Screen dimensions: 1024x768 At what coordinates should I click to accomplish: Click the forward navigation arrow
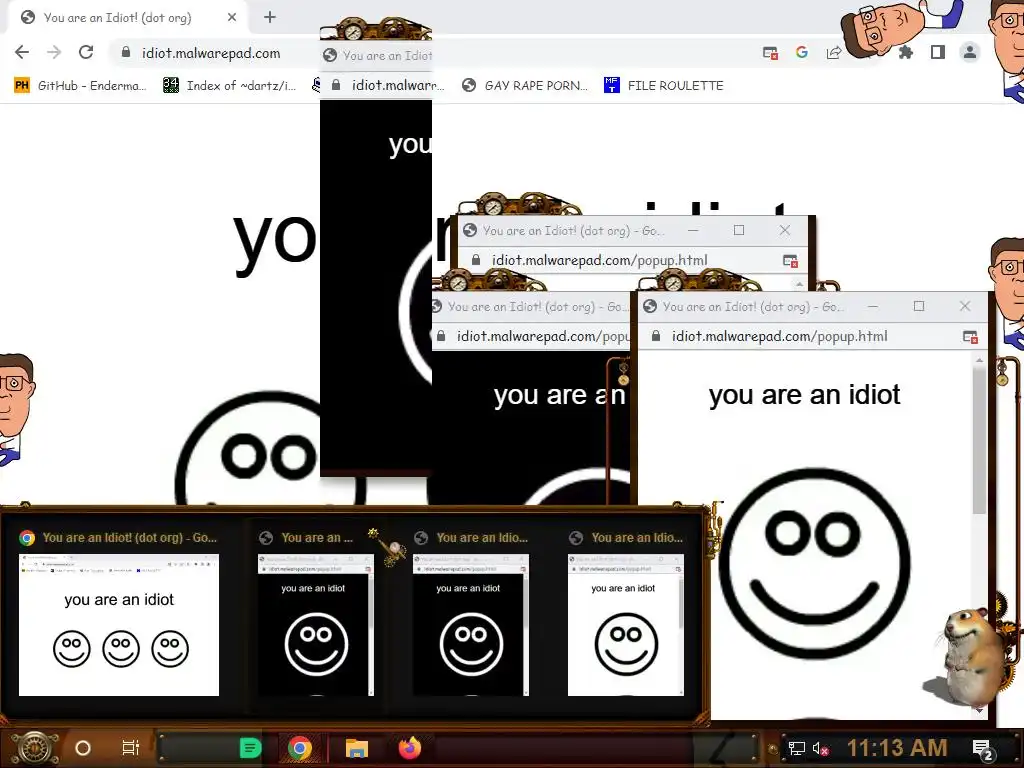click(54, 52)
